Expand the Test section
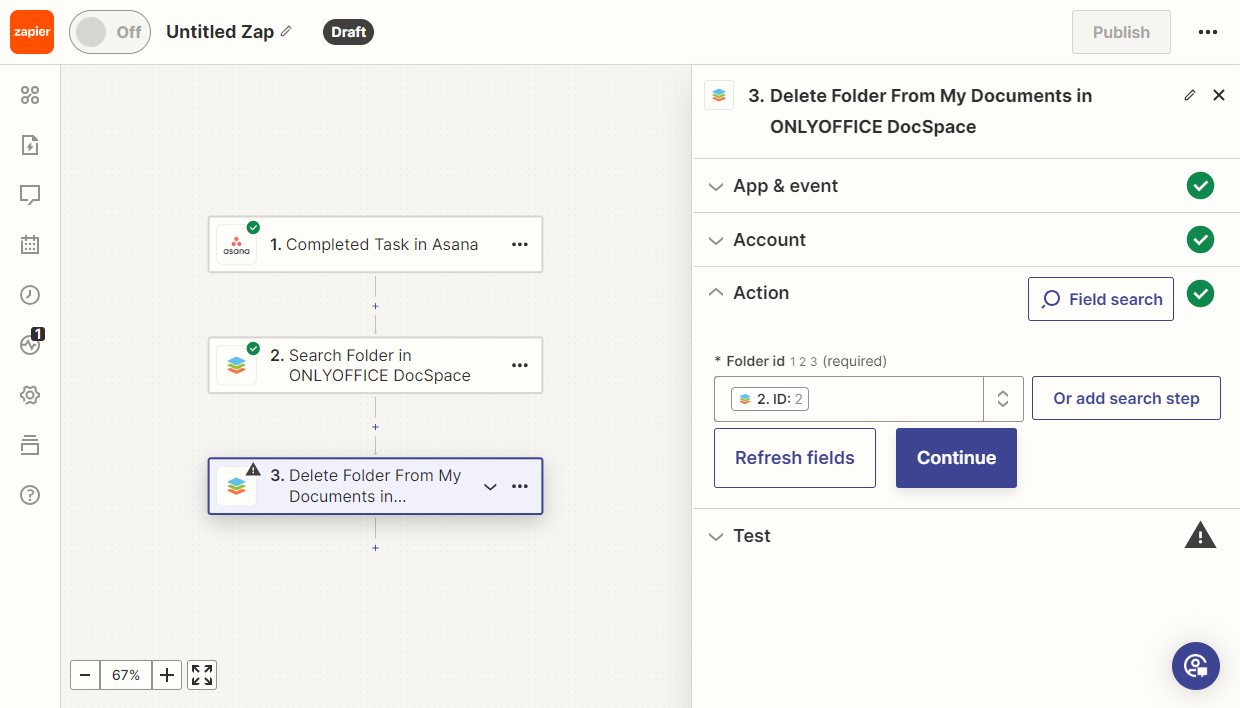 [752, 536]
